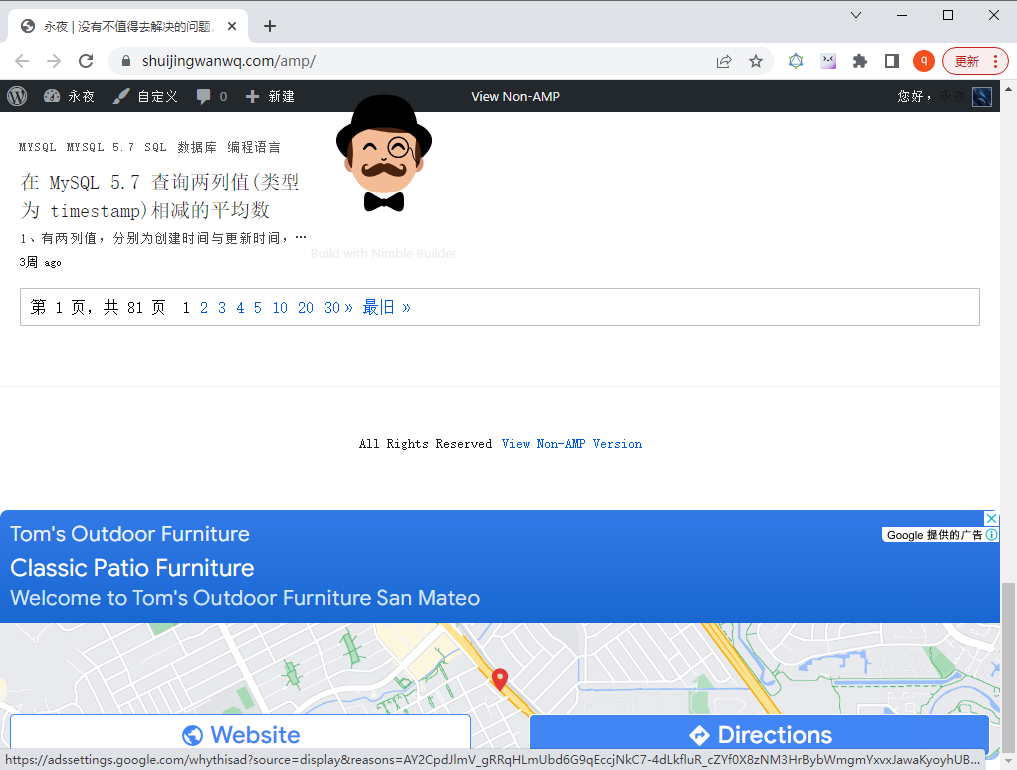This screenshot has width=1017, height=770.
Task: Click View Non-AMP Version footer link
Action: point(572,444)
